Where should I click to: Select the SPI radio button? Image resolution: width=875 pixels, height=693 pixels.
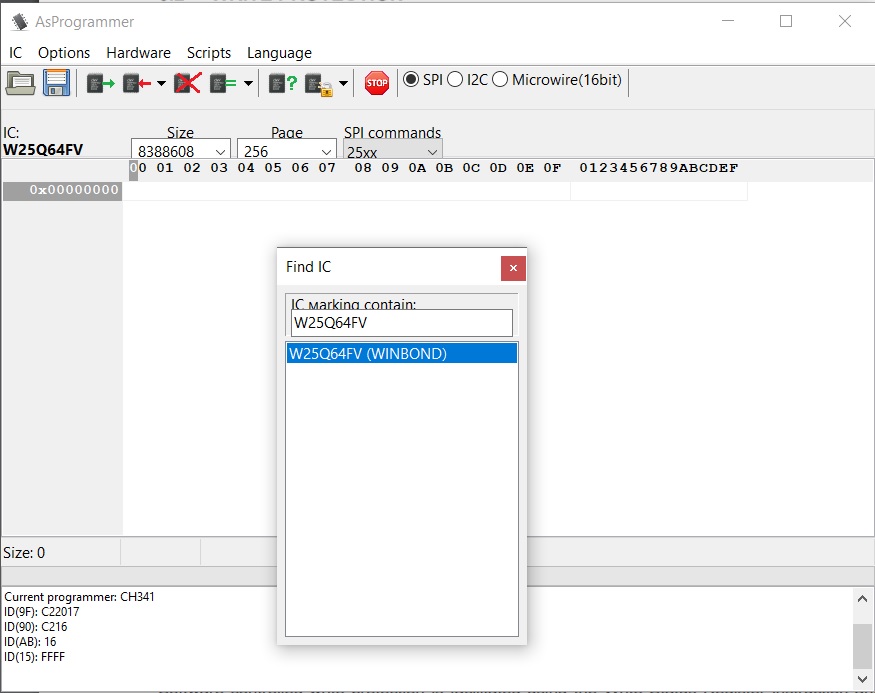411,80
